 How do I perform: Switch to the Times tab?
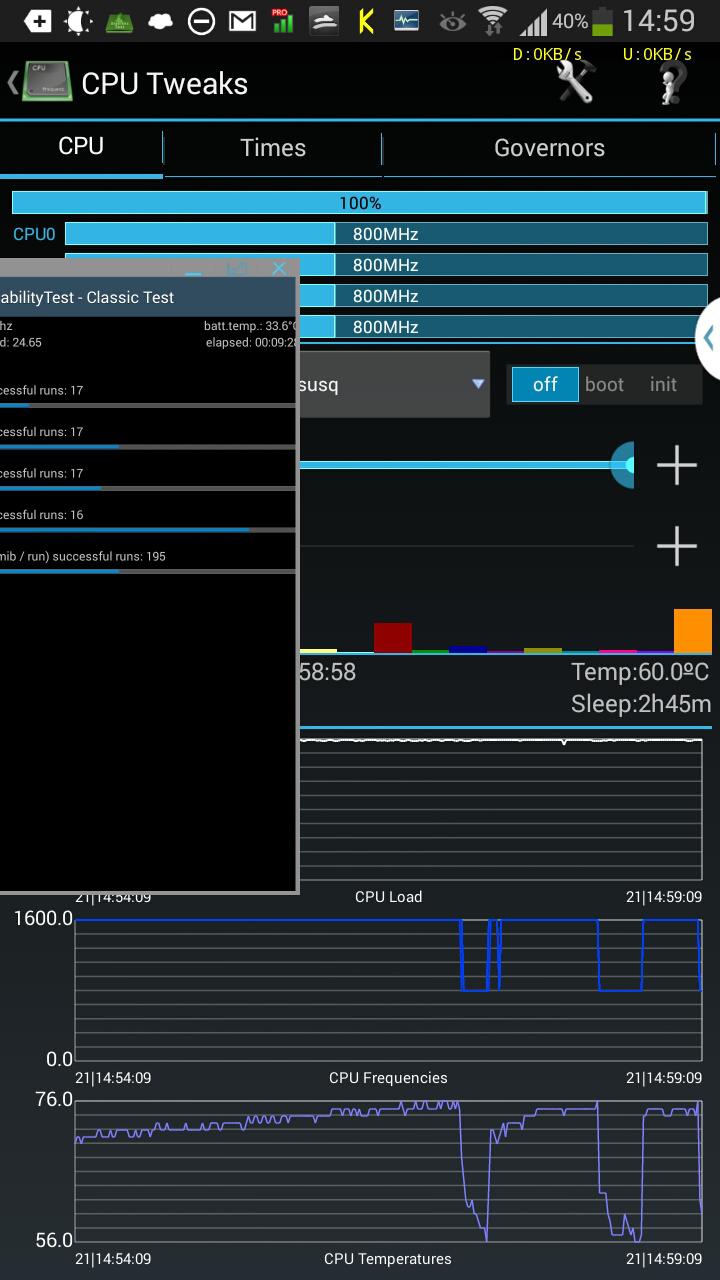273,148
